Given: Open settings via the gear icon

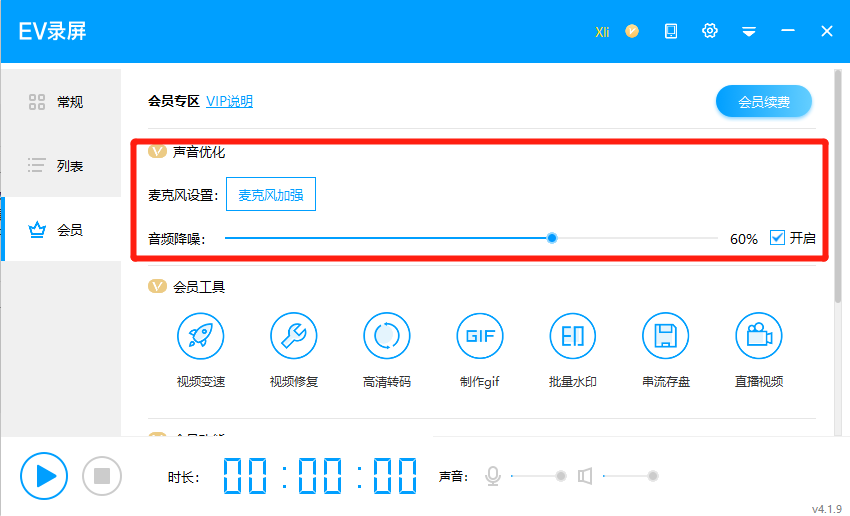Looking at the screenshot, I should click(x=710, y=31).
